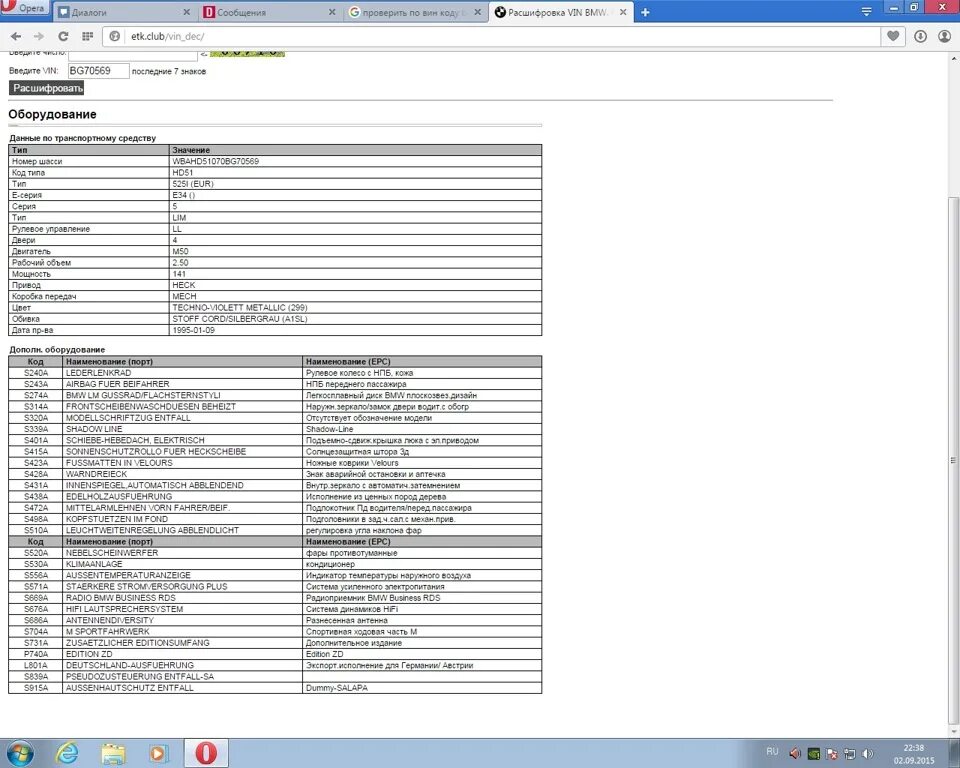
Task: Click AIRBAG FUER BEIFAHRER cell
Action: [182, 384]
